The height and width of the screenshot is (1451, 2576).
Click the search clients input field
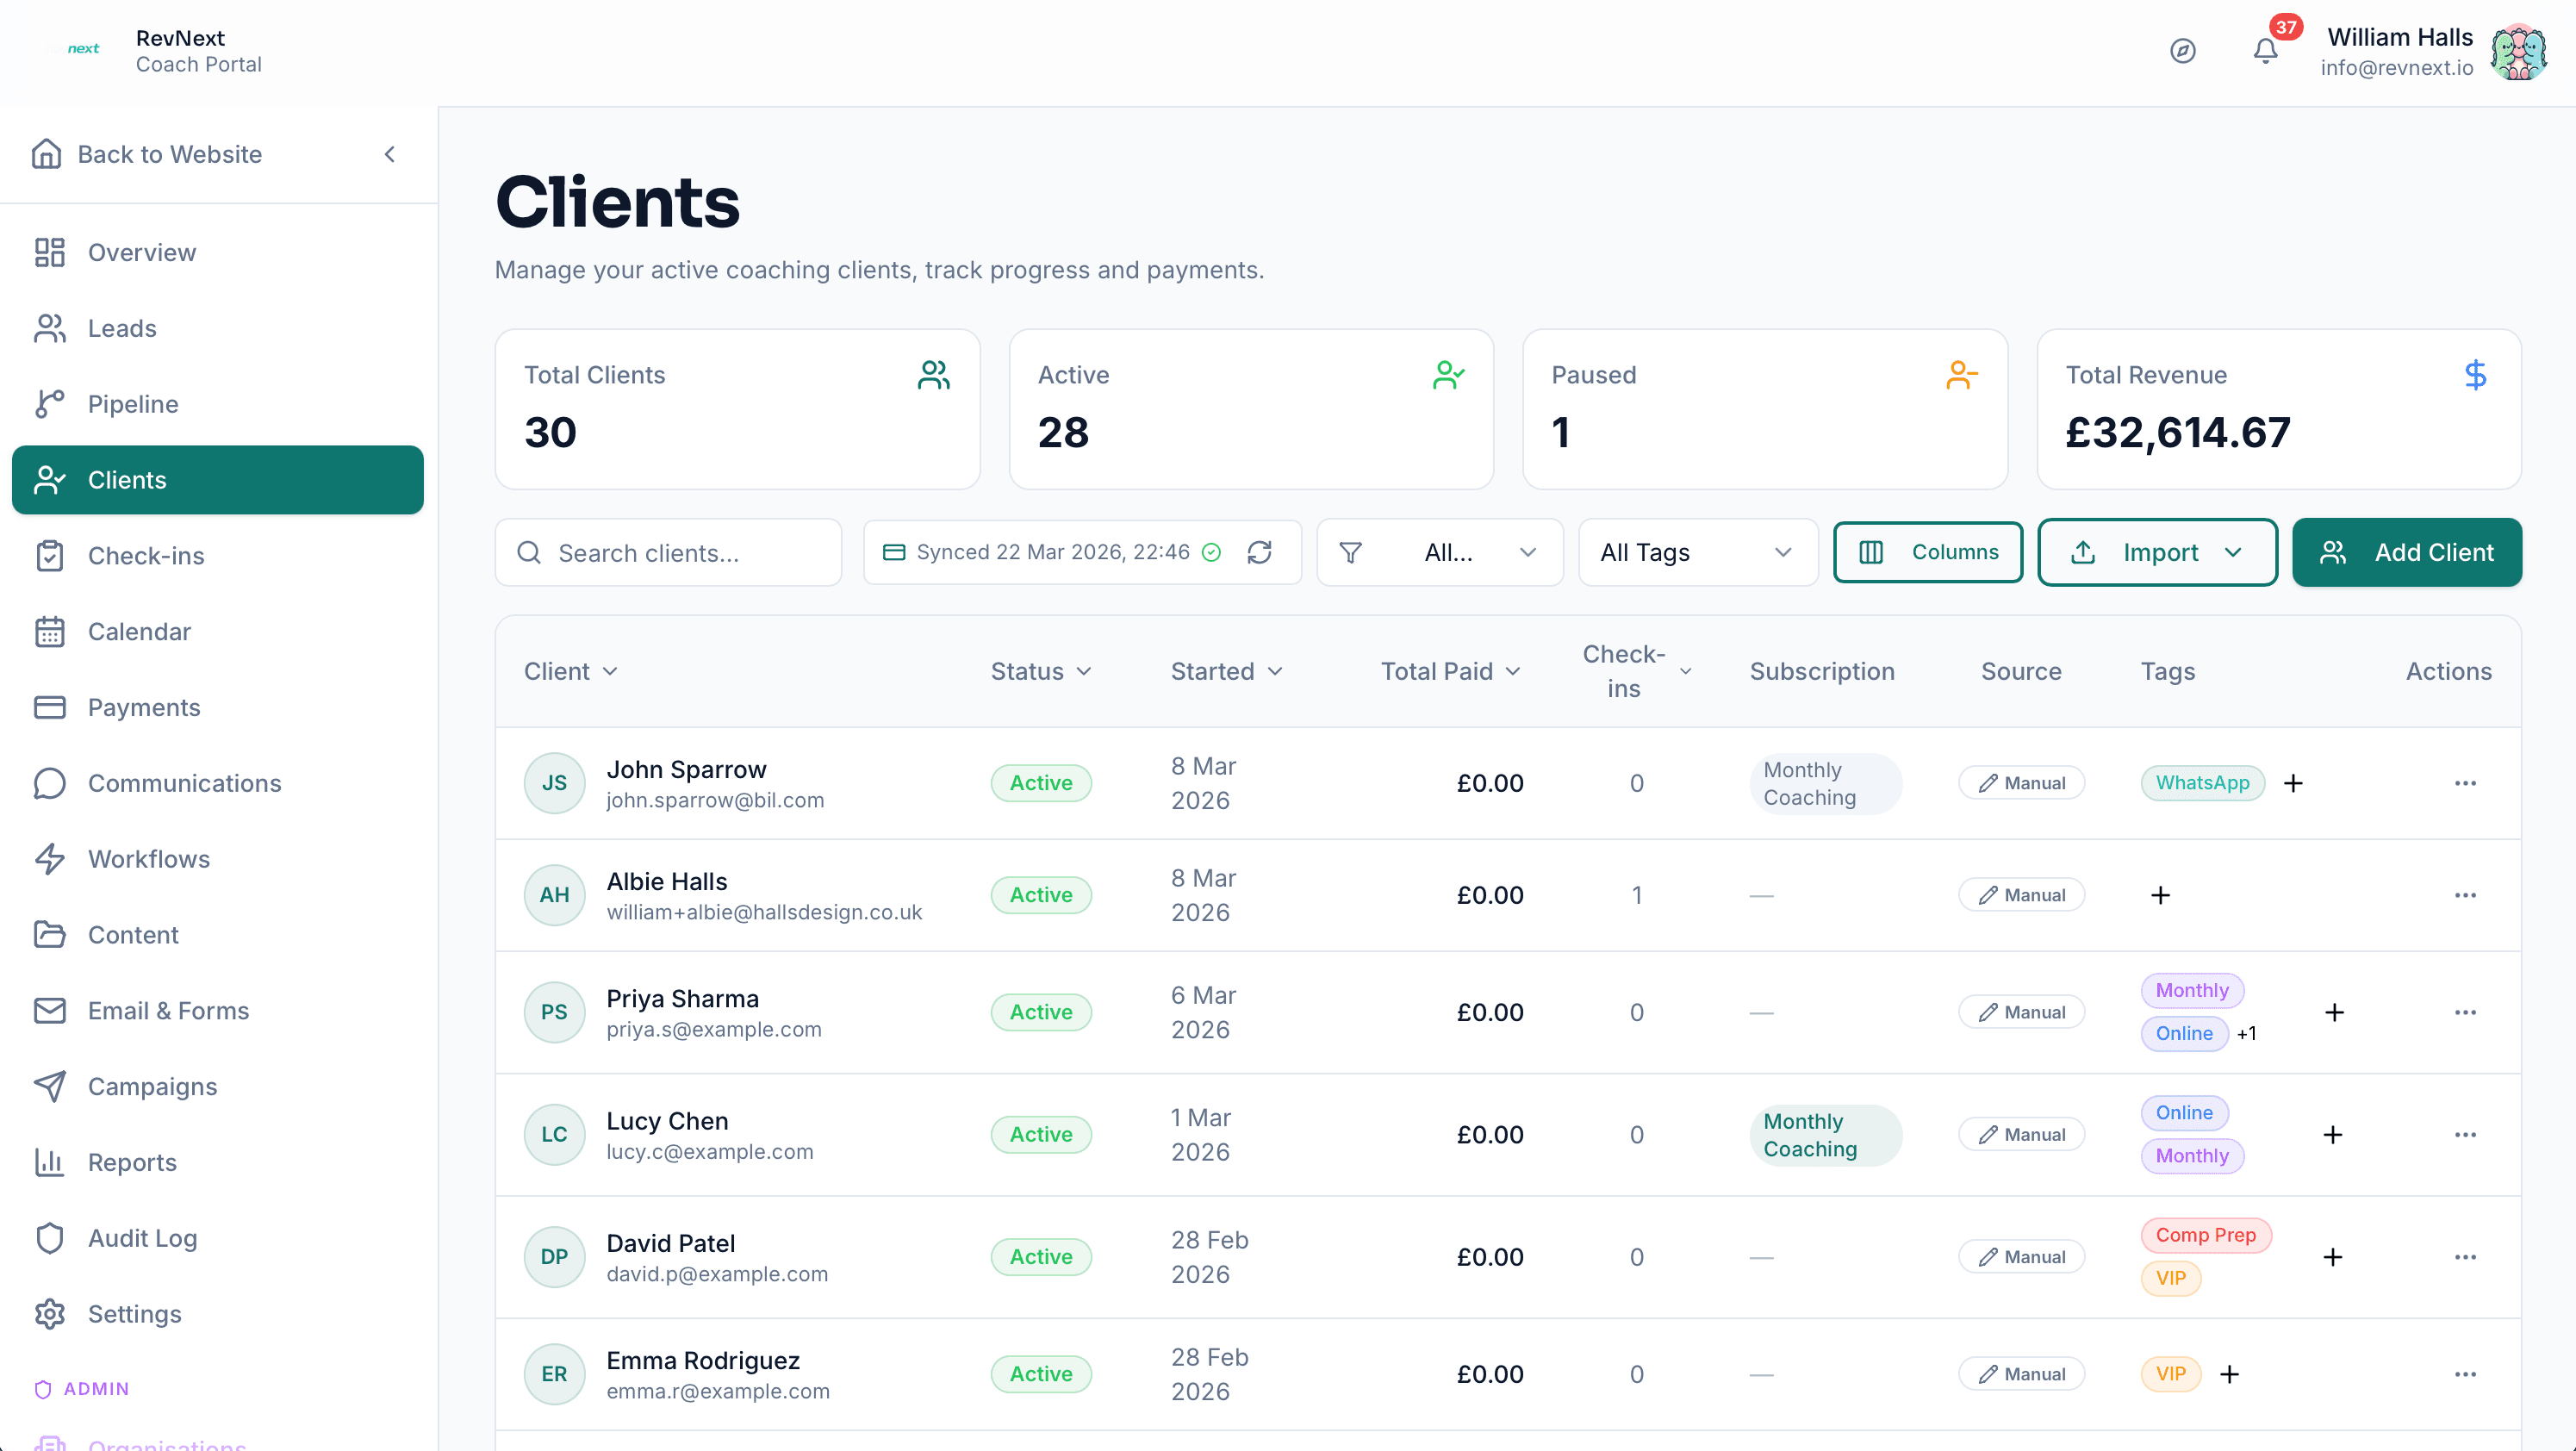tap(668, 552)
